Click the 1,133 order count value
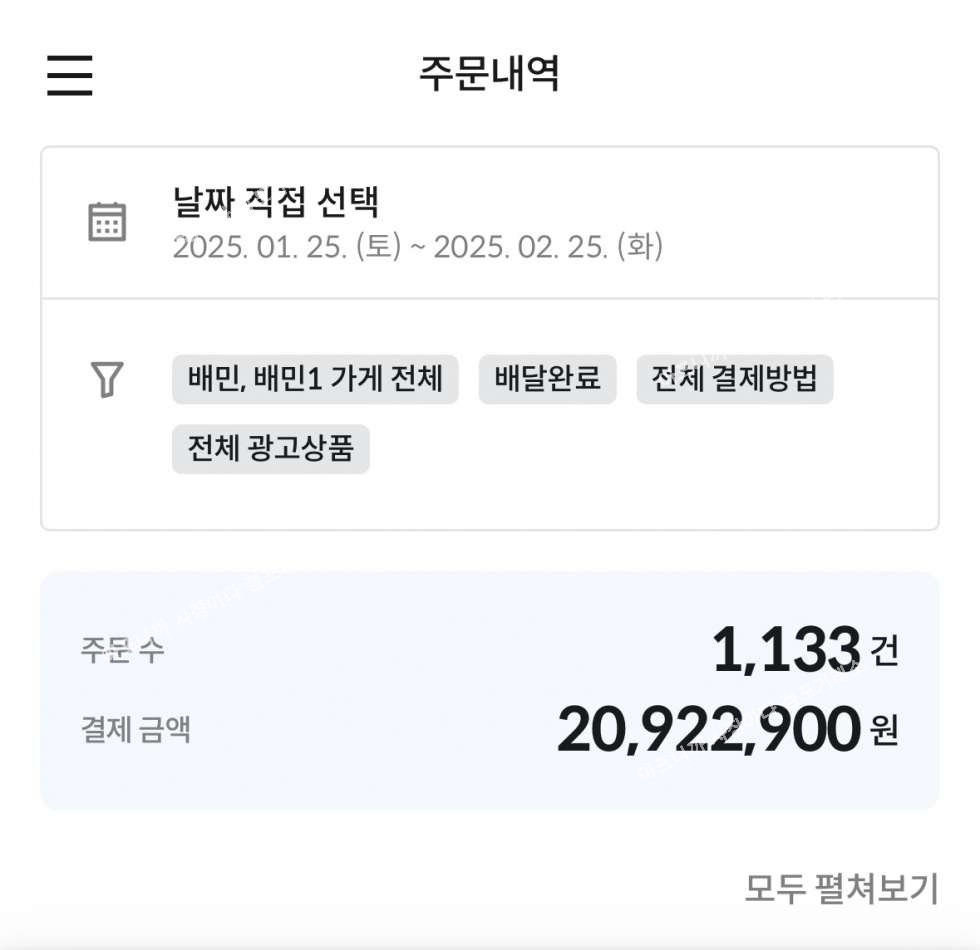The height and width of the screenshot is (950, 980). 785,650
